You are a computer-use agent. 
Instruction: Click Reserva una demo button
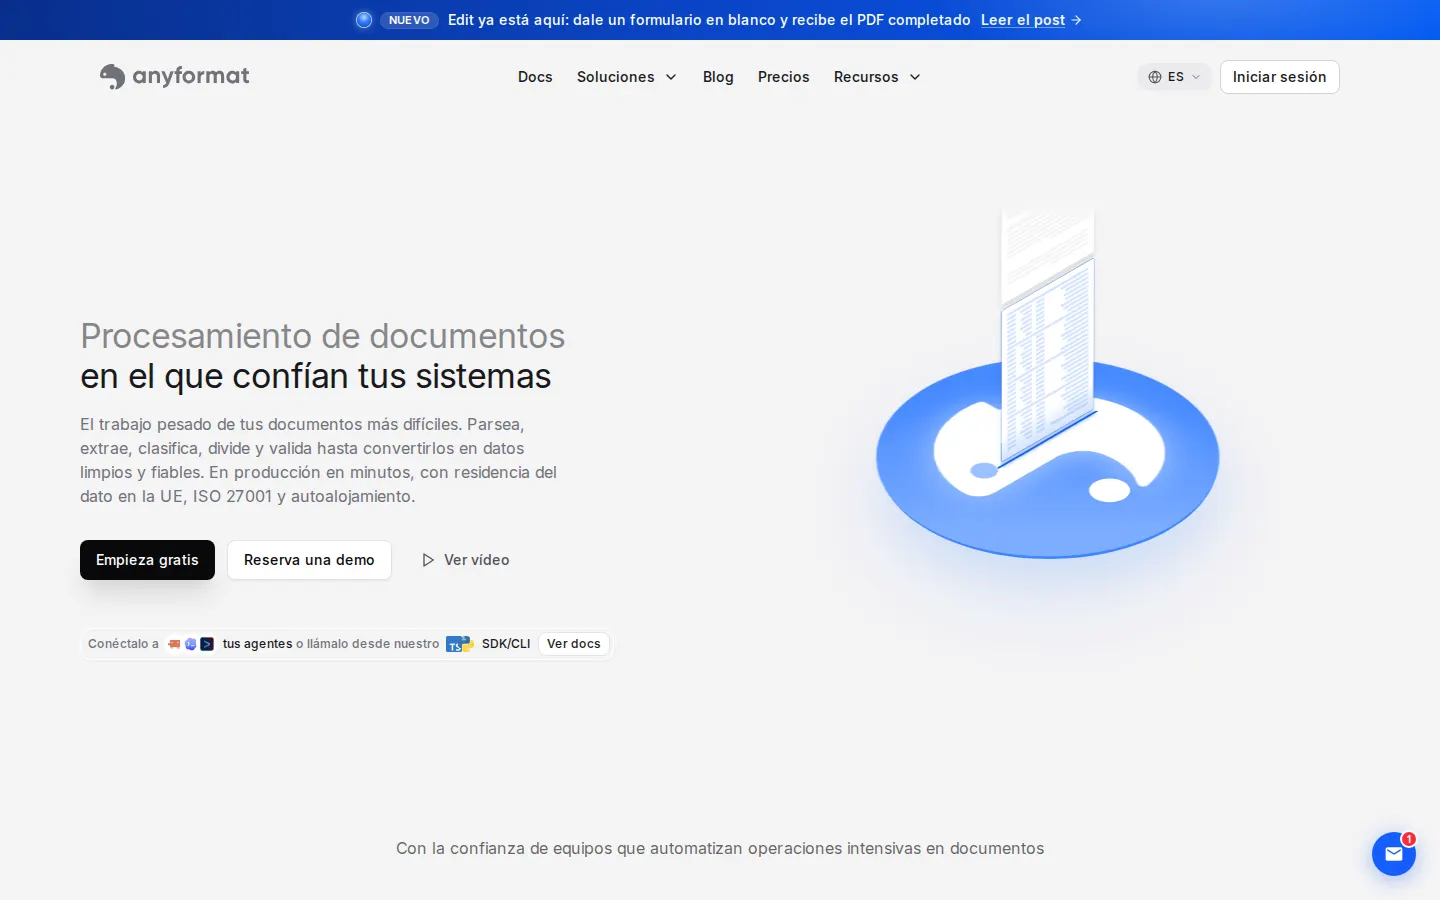coord(309,560)
